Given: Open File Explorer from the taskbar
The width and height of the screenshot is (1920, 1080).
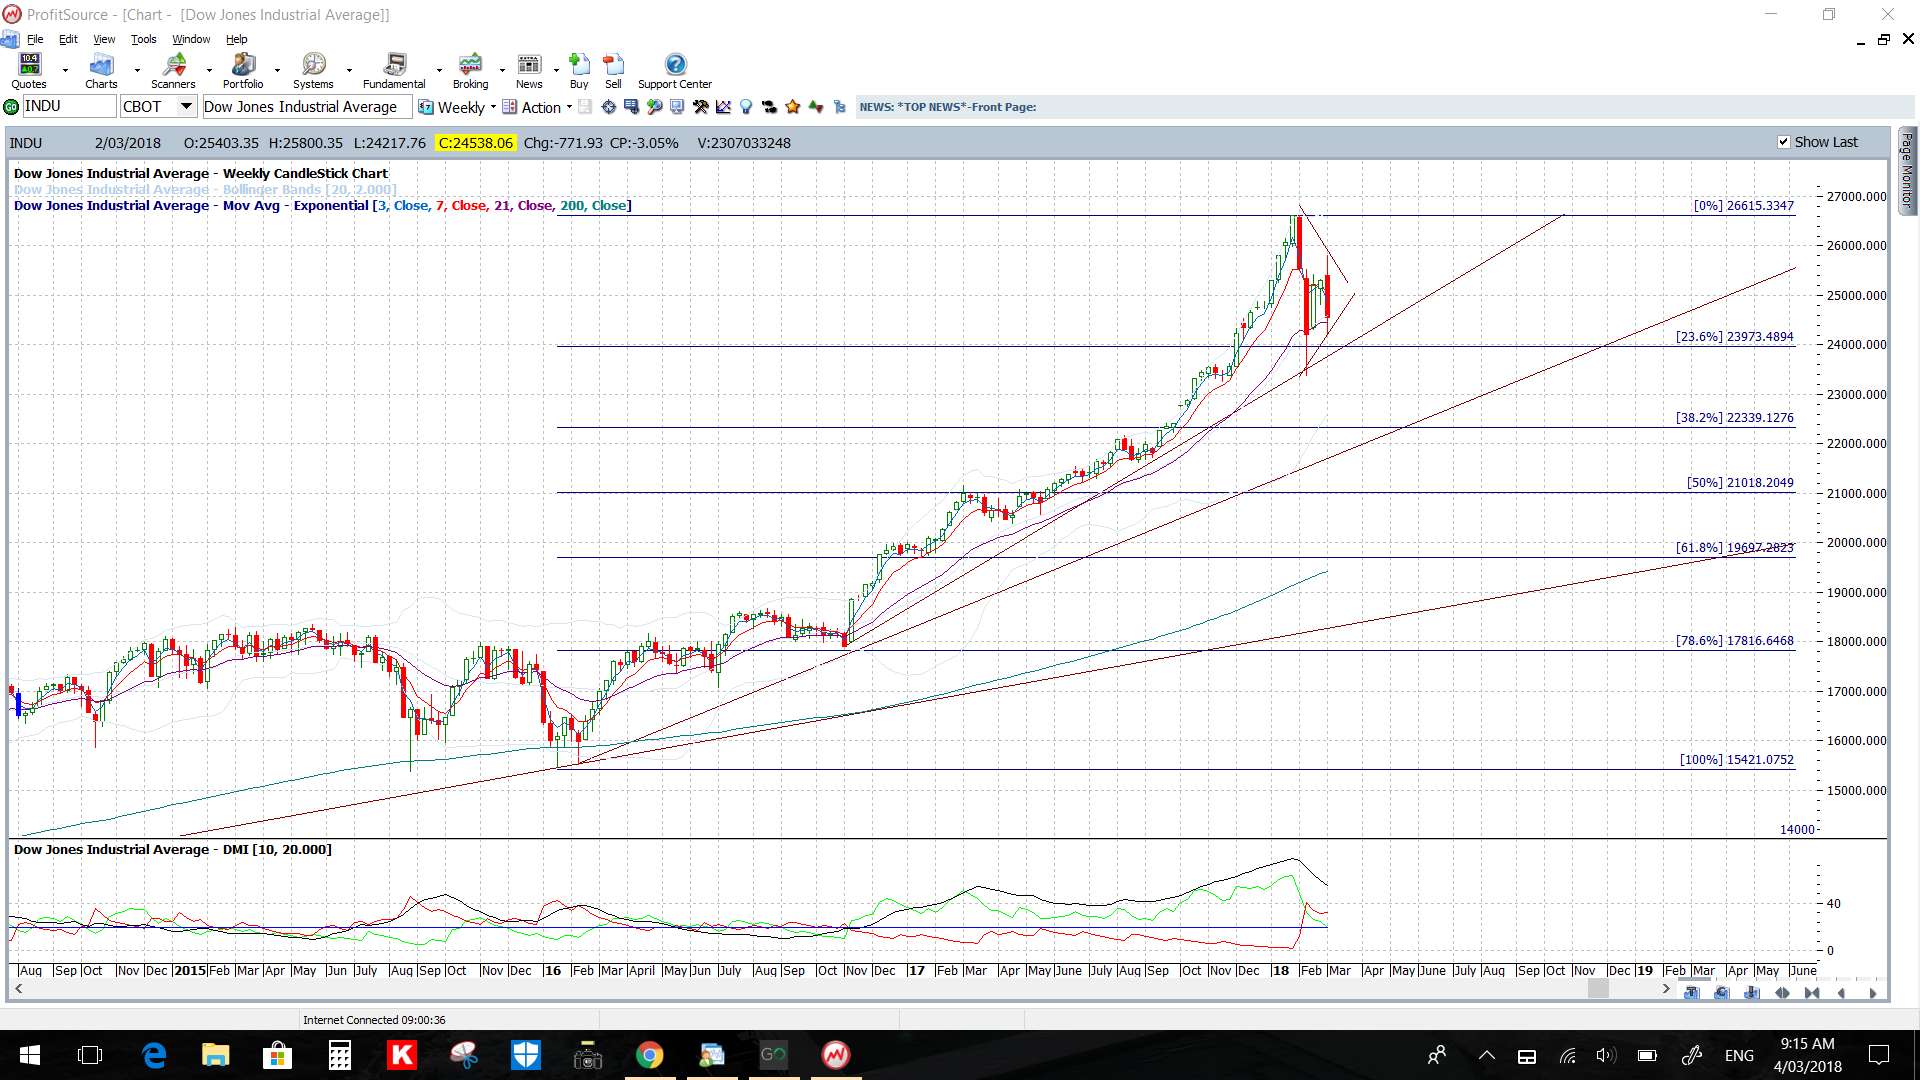Looking at the screenshot, I should point(215,1055).
